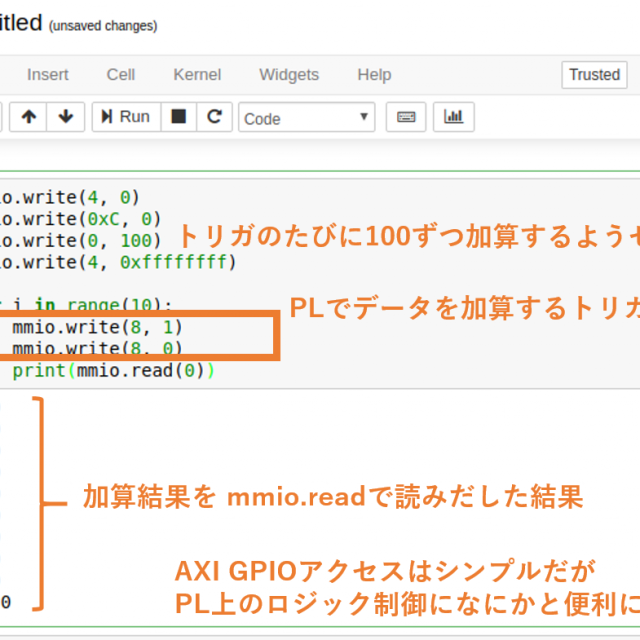Run the selected cell
The width and height of the screenshot is (640, 640).
click(124, 117)
